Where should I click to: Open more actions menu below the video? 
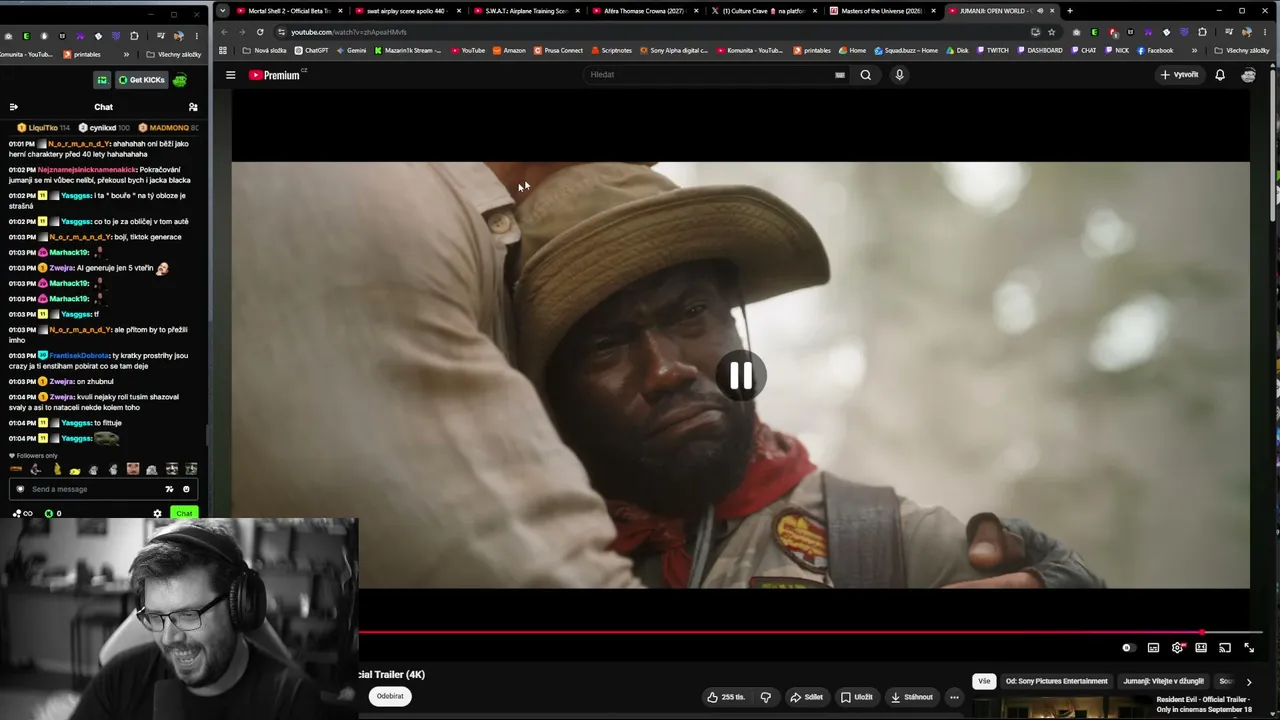click(x=954, y=697)
